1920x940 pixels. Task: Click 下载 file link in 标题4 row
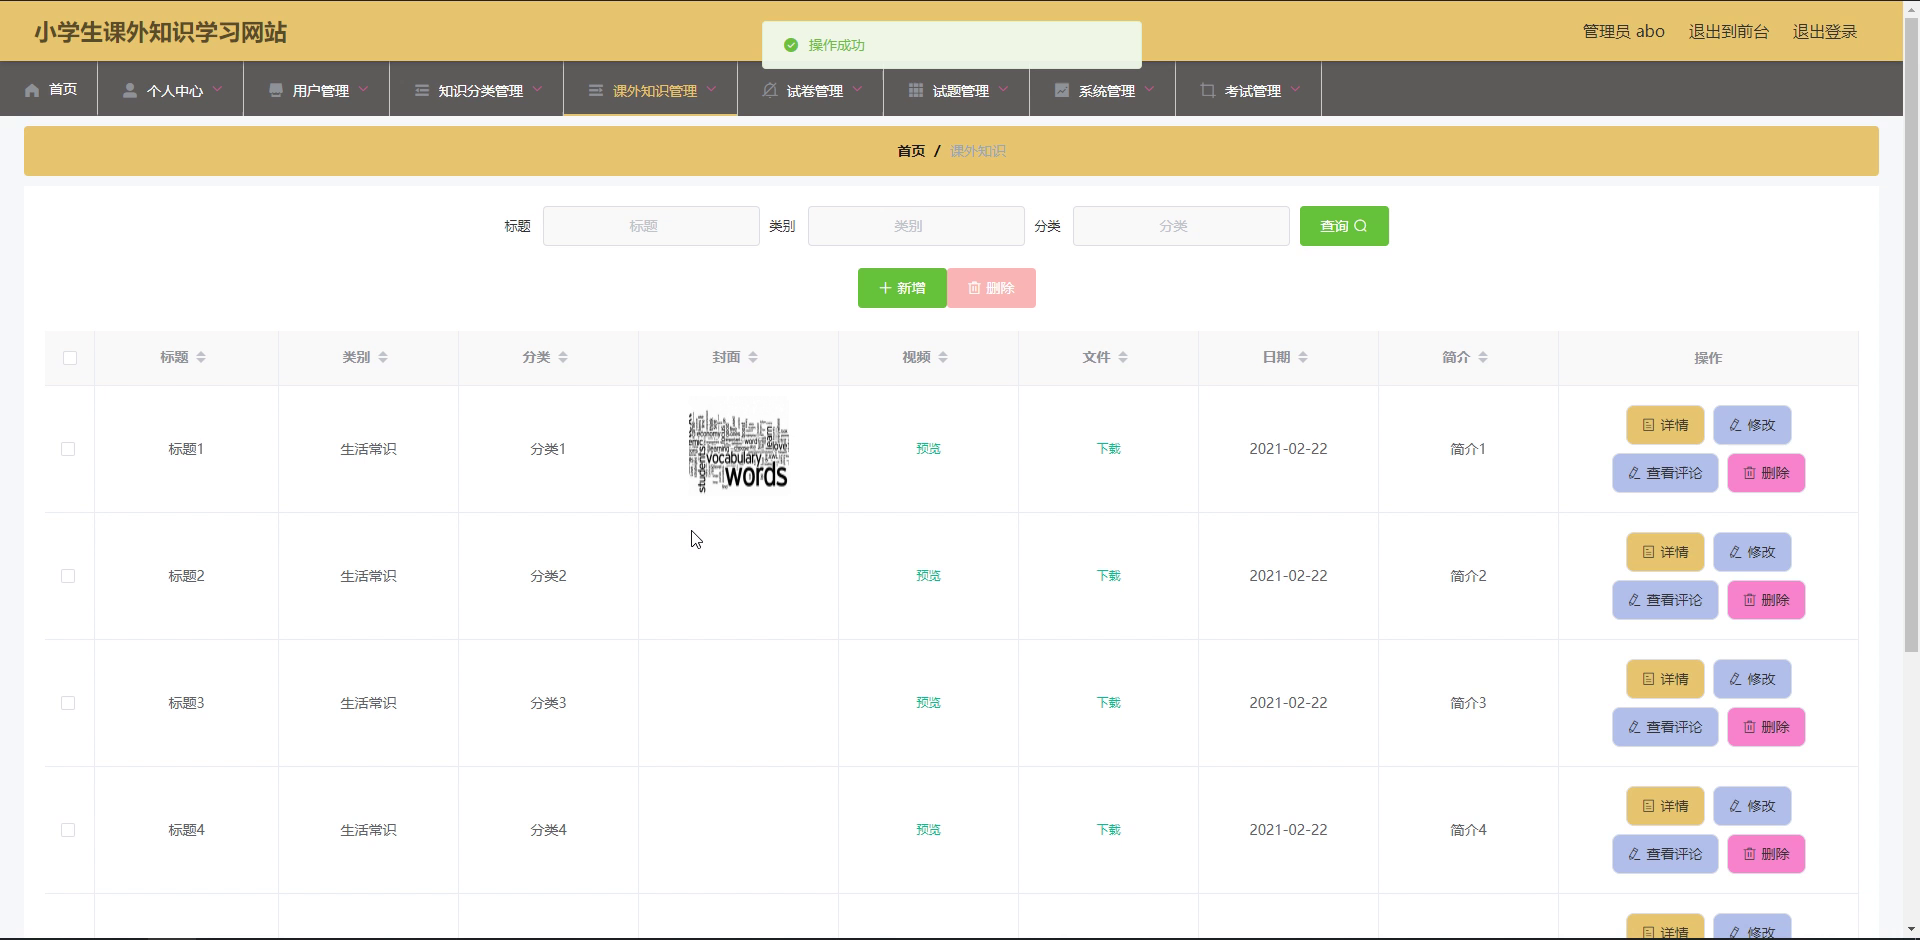tap(1108, 830)
